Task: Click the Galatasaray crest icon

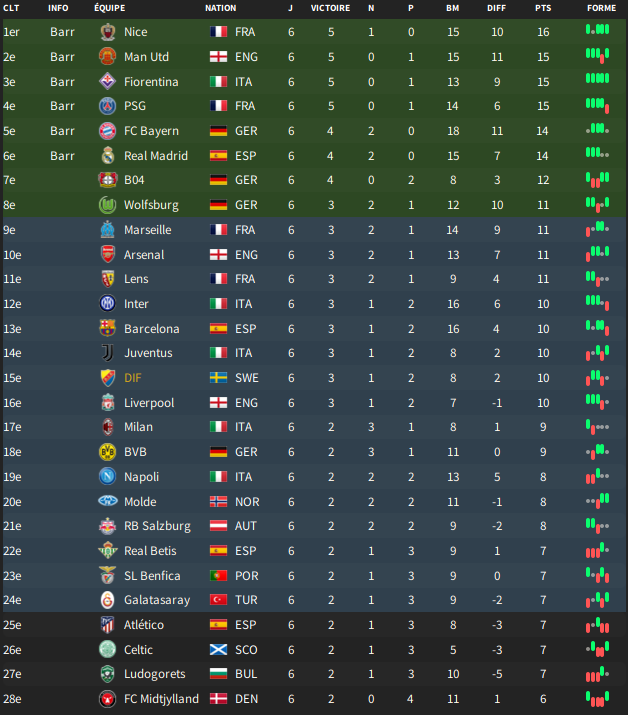Action: click(x=108, y=600)
